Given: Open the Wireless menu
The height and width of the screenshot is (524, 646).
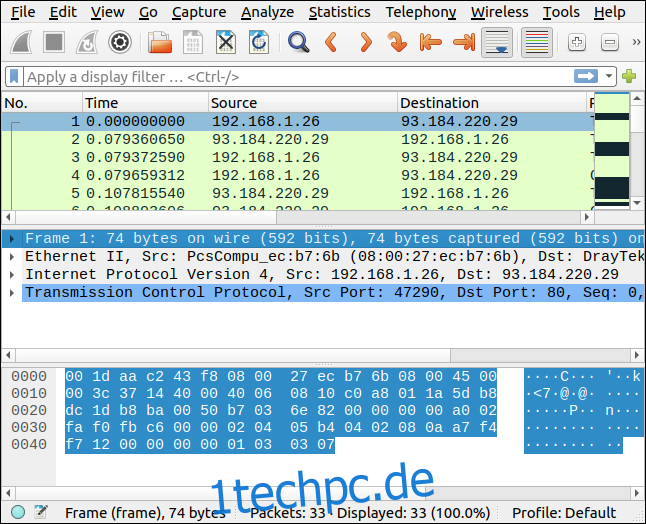Looking at the screenshot, I should 500,12.
